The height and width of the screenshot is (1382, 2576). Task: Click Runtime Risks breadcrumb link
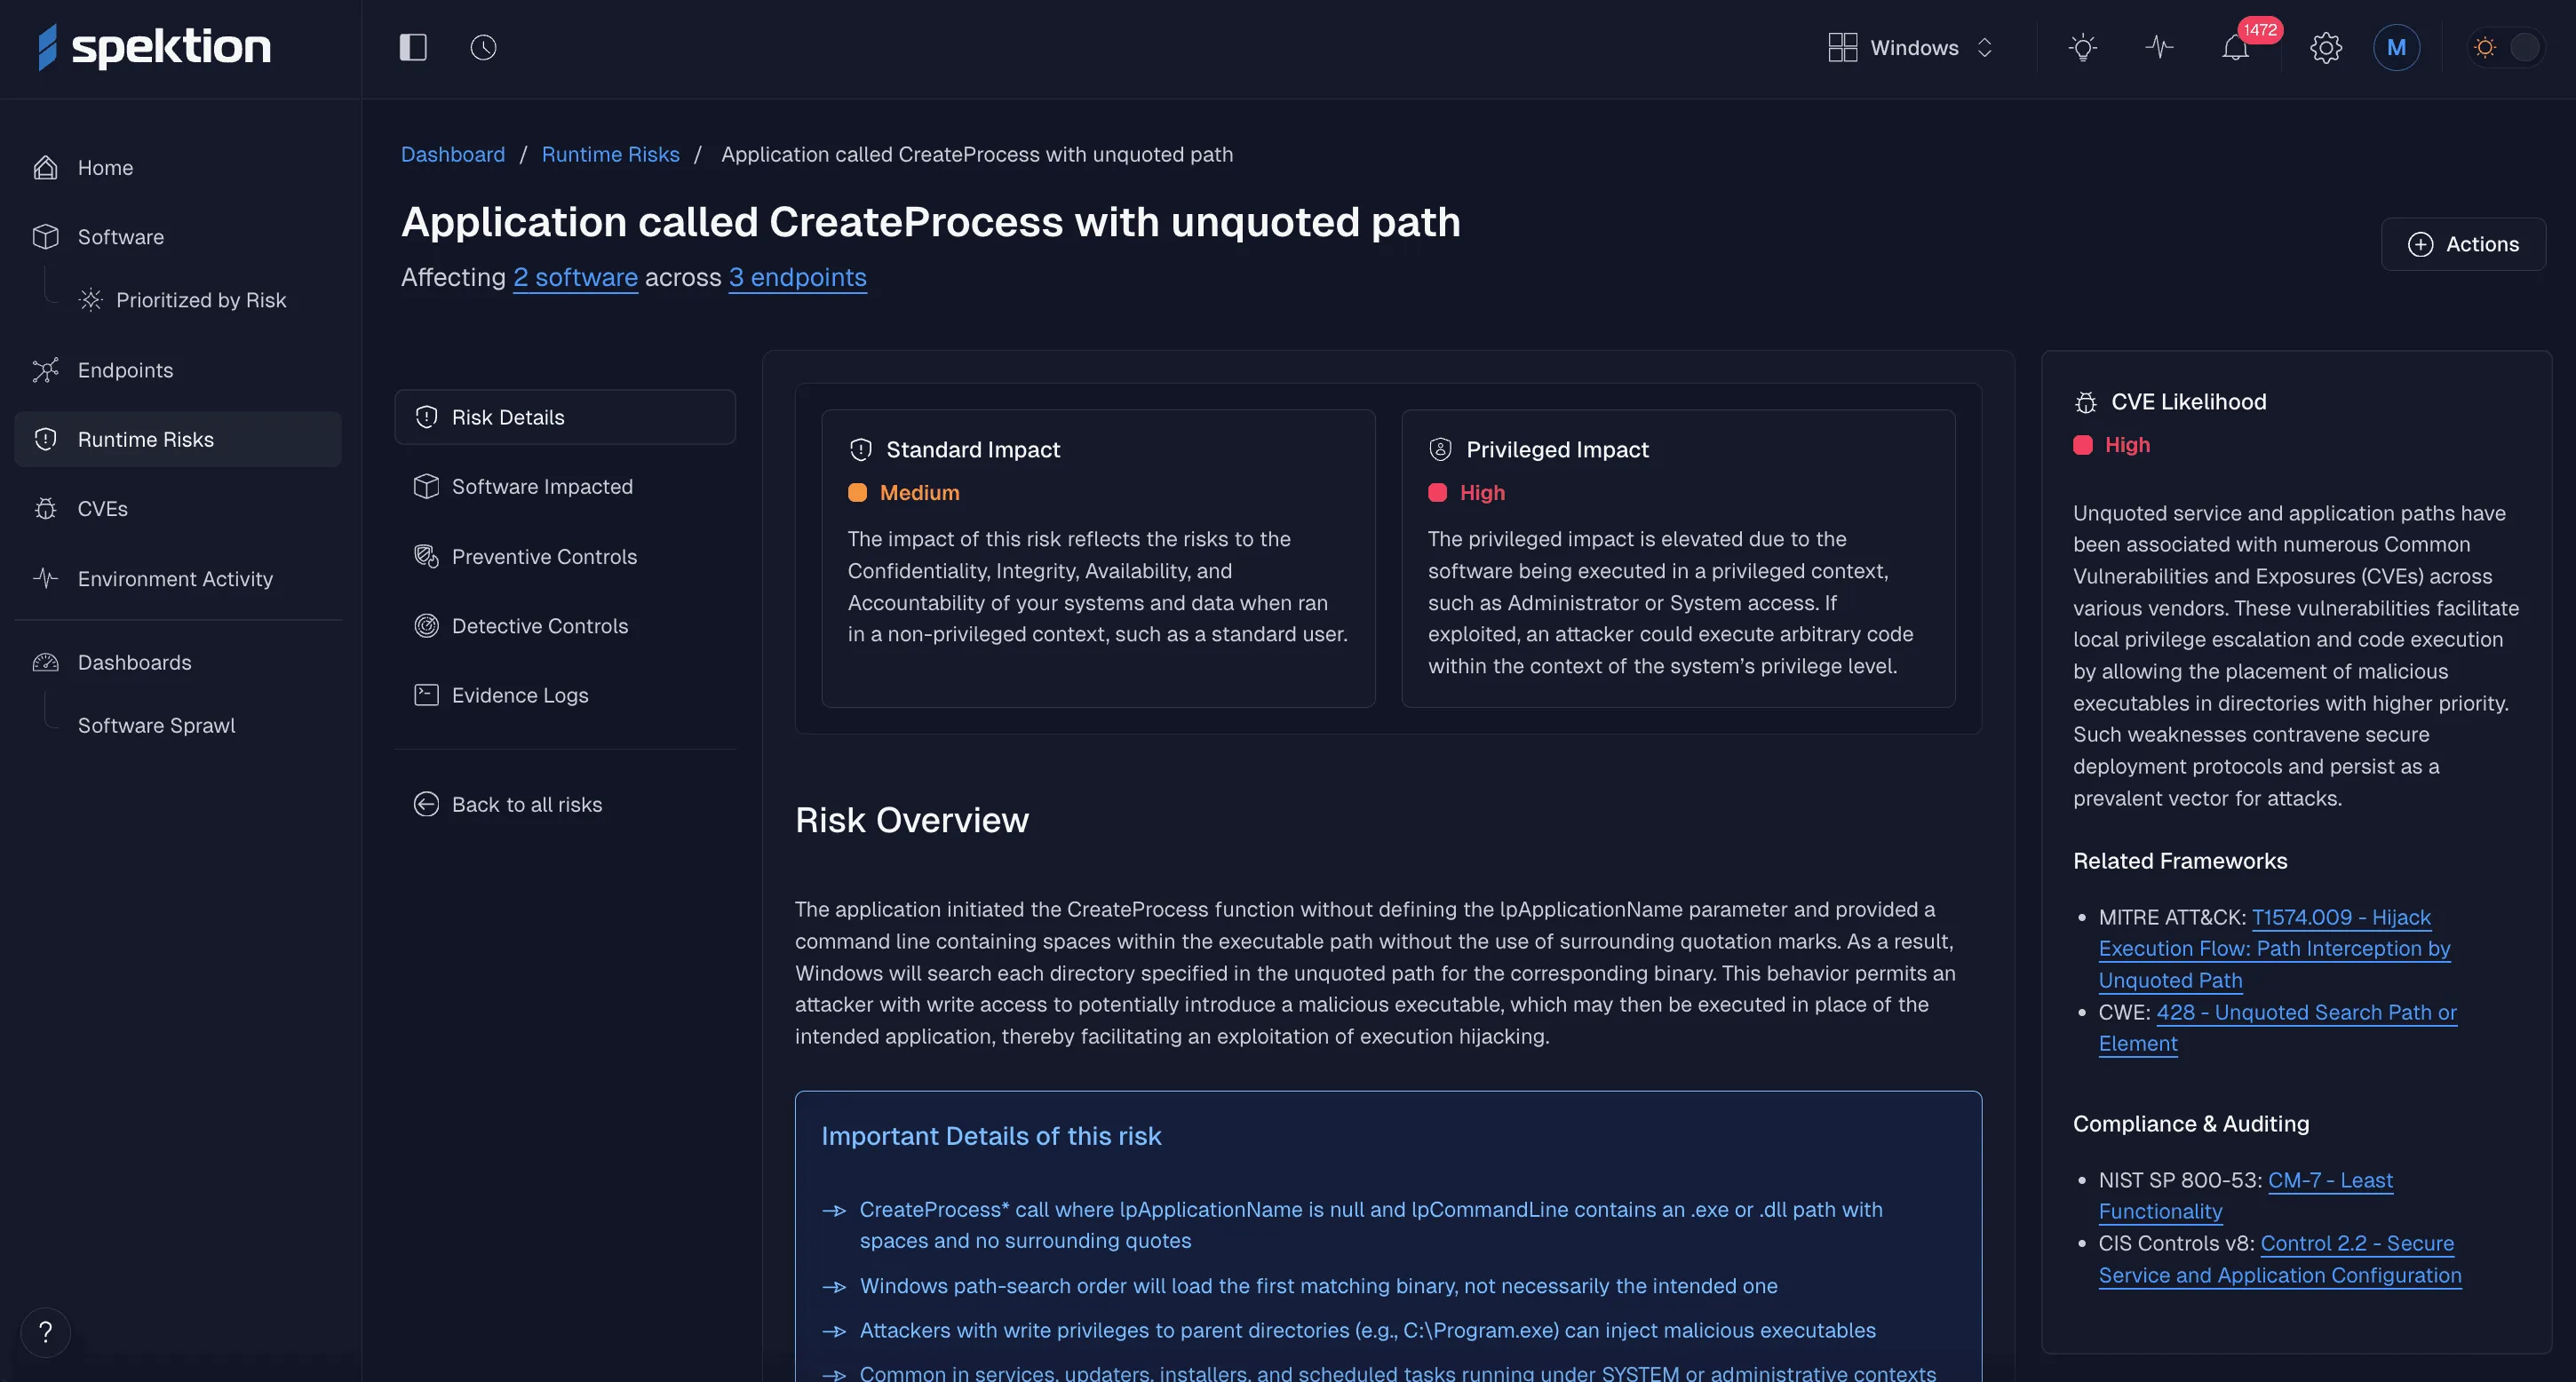610,154
